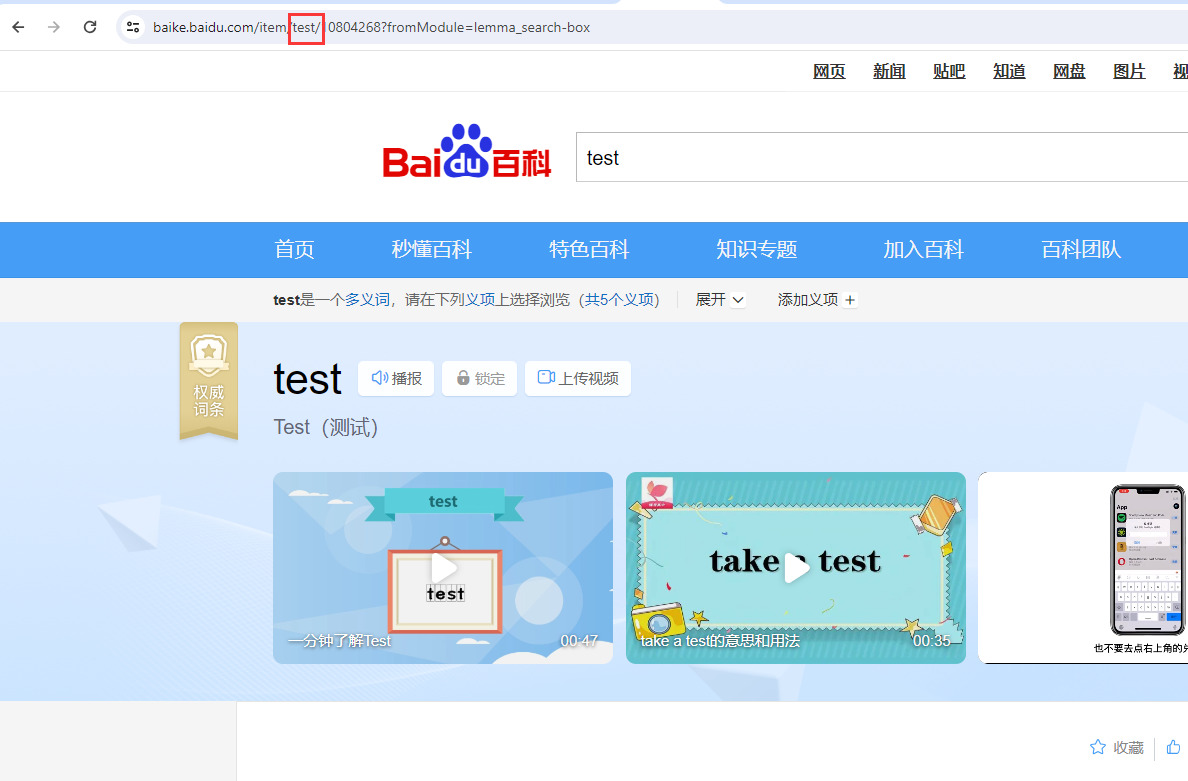Go to 首页 in blue navigation
This screenshot has height=781, width=1188.
[294, 249]
